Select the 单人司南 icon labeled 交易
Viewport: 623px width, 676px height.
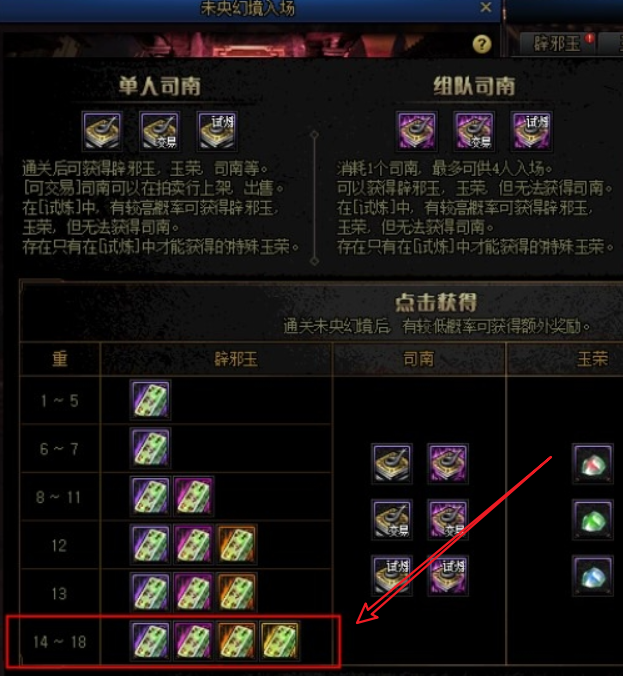(x=160, y=131)
